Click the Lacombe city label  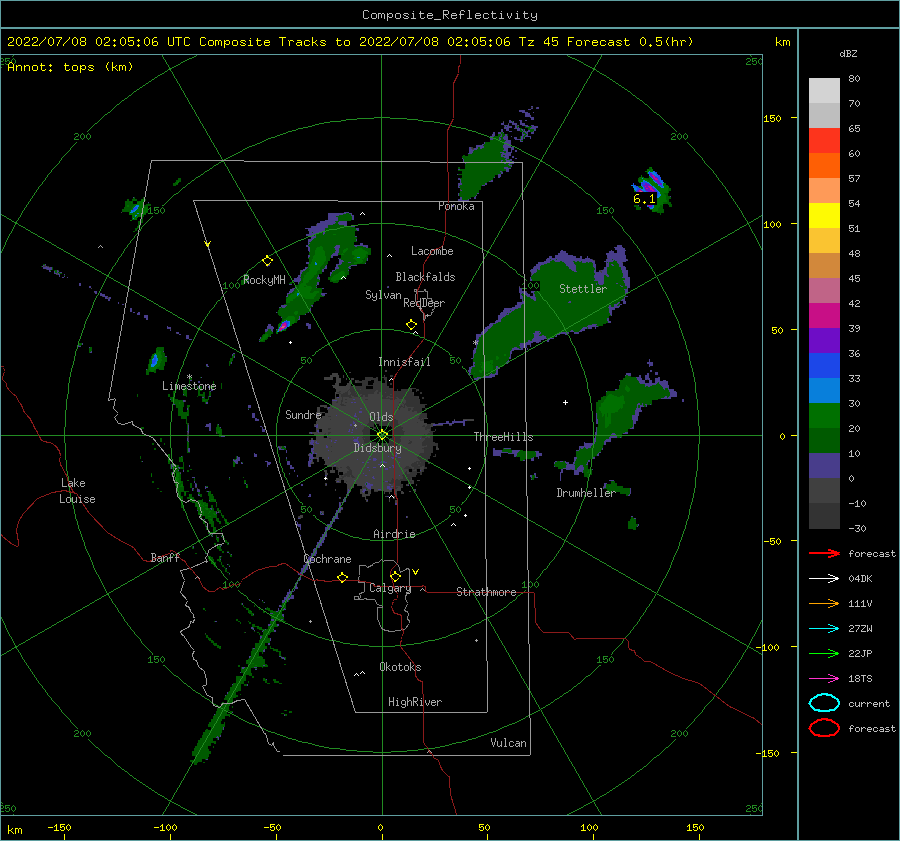(432, 251)
